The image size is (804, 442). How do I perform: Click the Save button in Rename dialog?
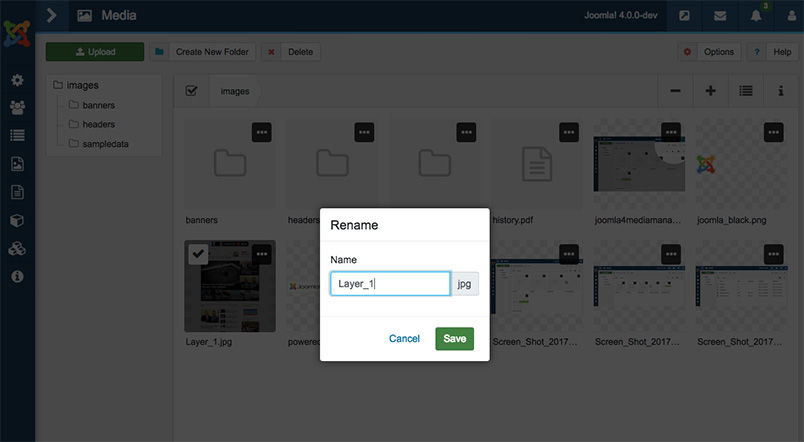[x=454, y=339]
